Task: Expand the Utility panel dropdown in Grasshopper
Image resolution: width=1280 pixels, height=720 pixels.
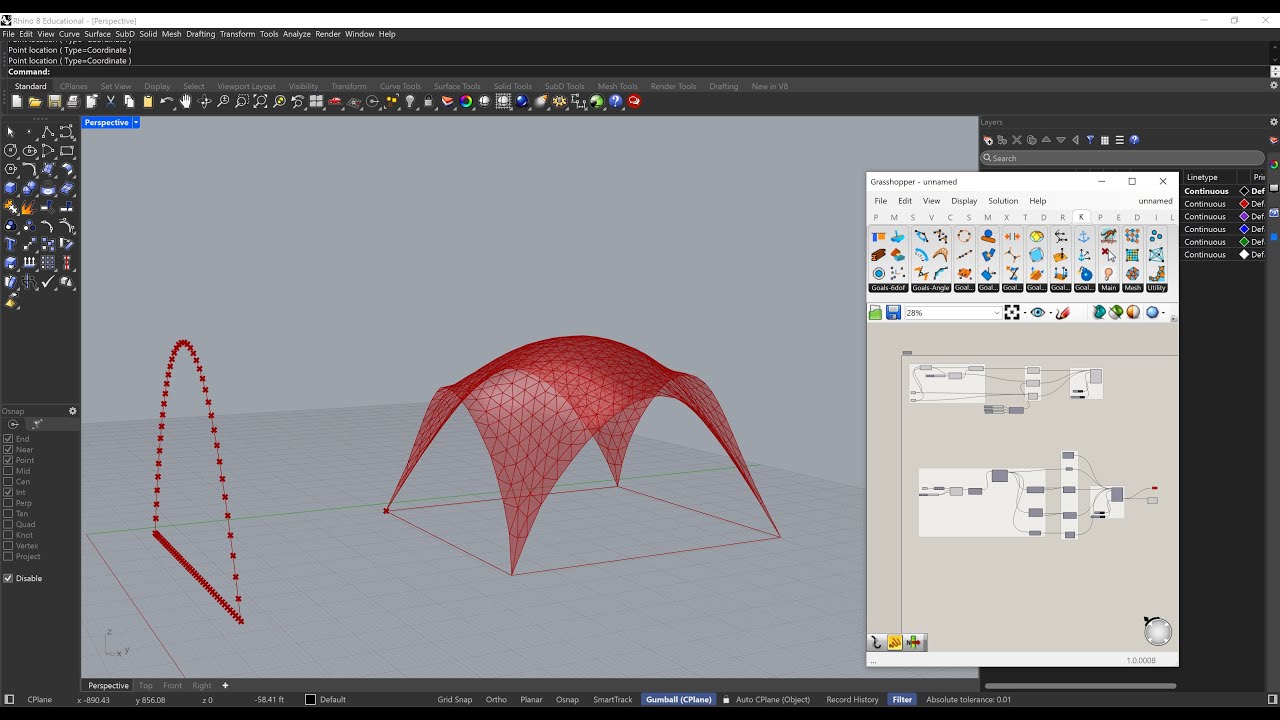Action: (1157, 288)
